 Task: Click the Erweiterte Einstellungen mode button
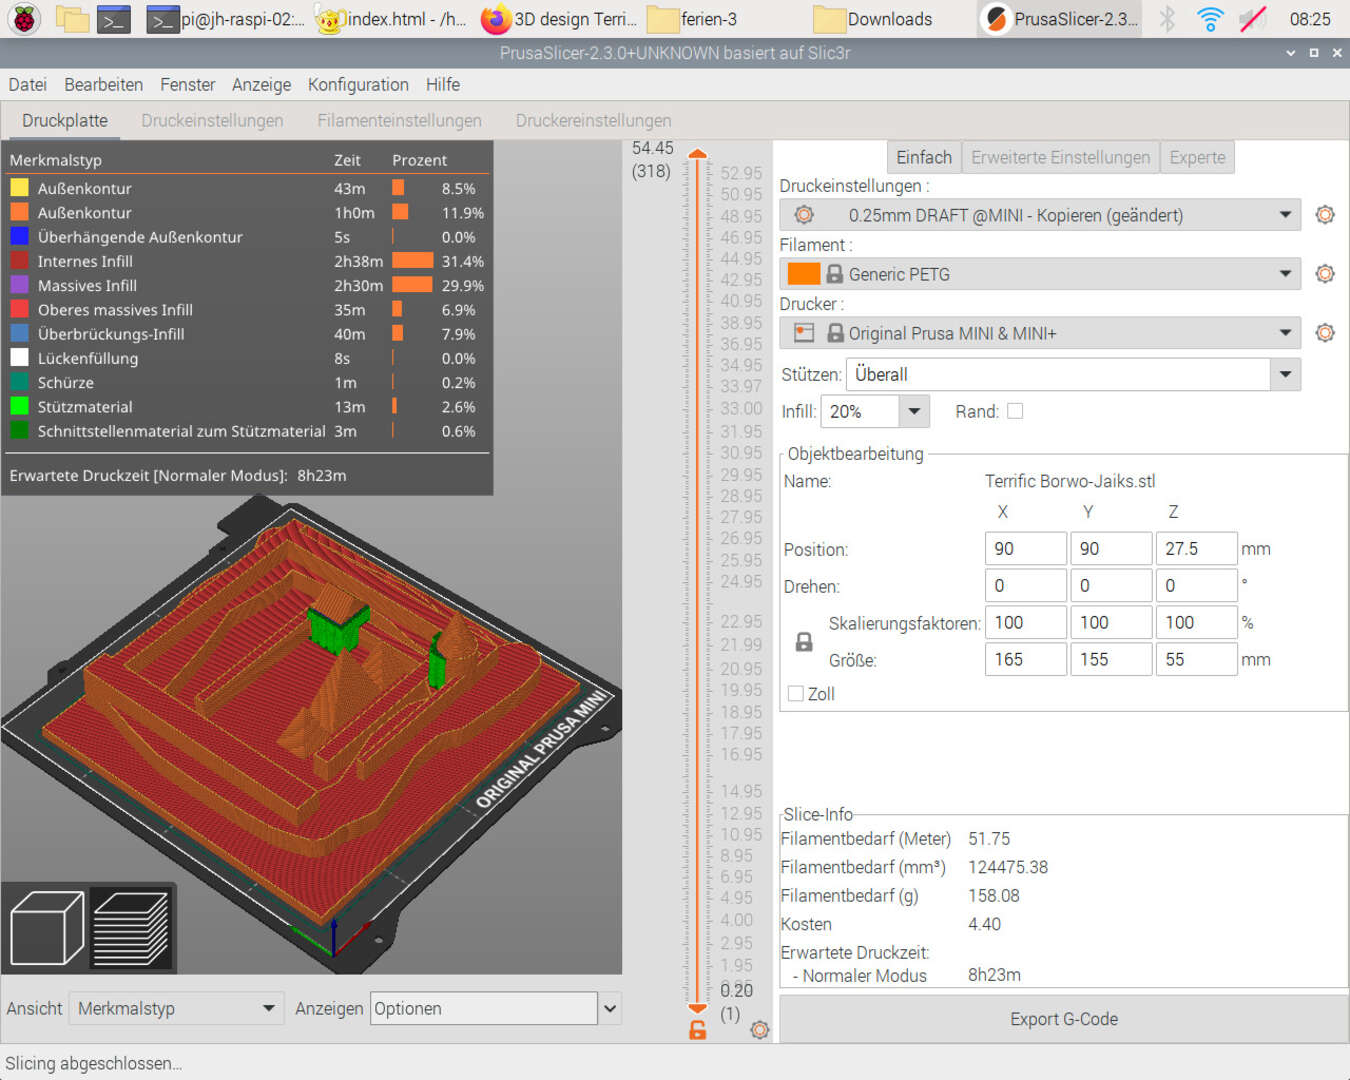click(x=1060, y=157)
